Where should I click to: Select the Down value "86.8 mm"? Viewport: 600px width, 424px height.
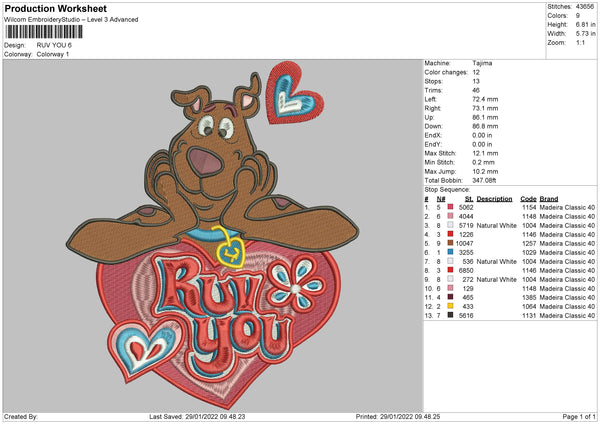coord(485,126)
